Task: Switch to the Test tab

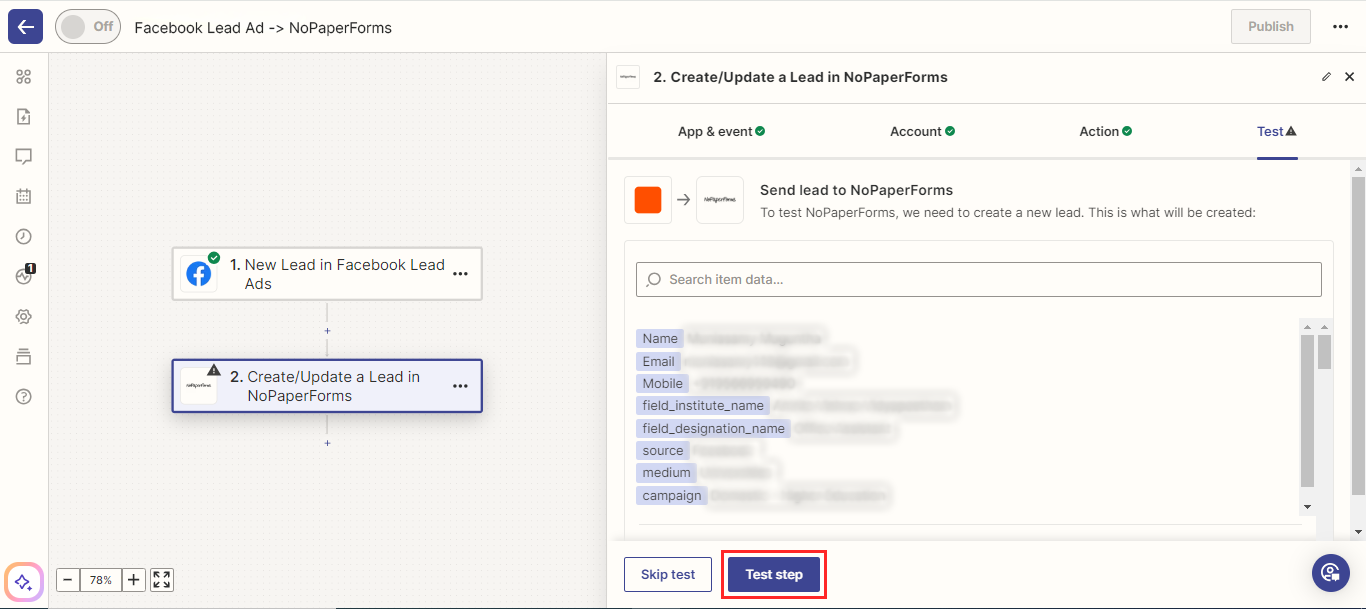Action: 1277,131
